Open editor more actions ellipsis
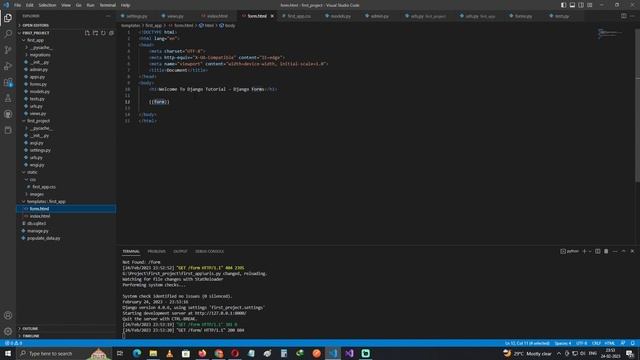The height and width of the screenshot is (360, 640). coord(633,16)
